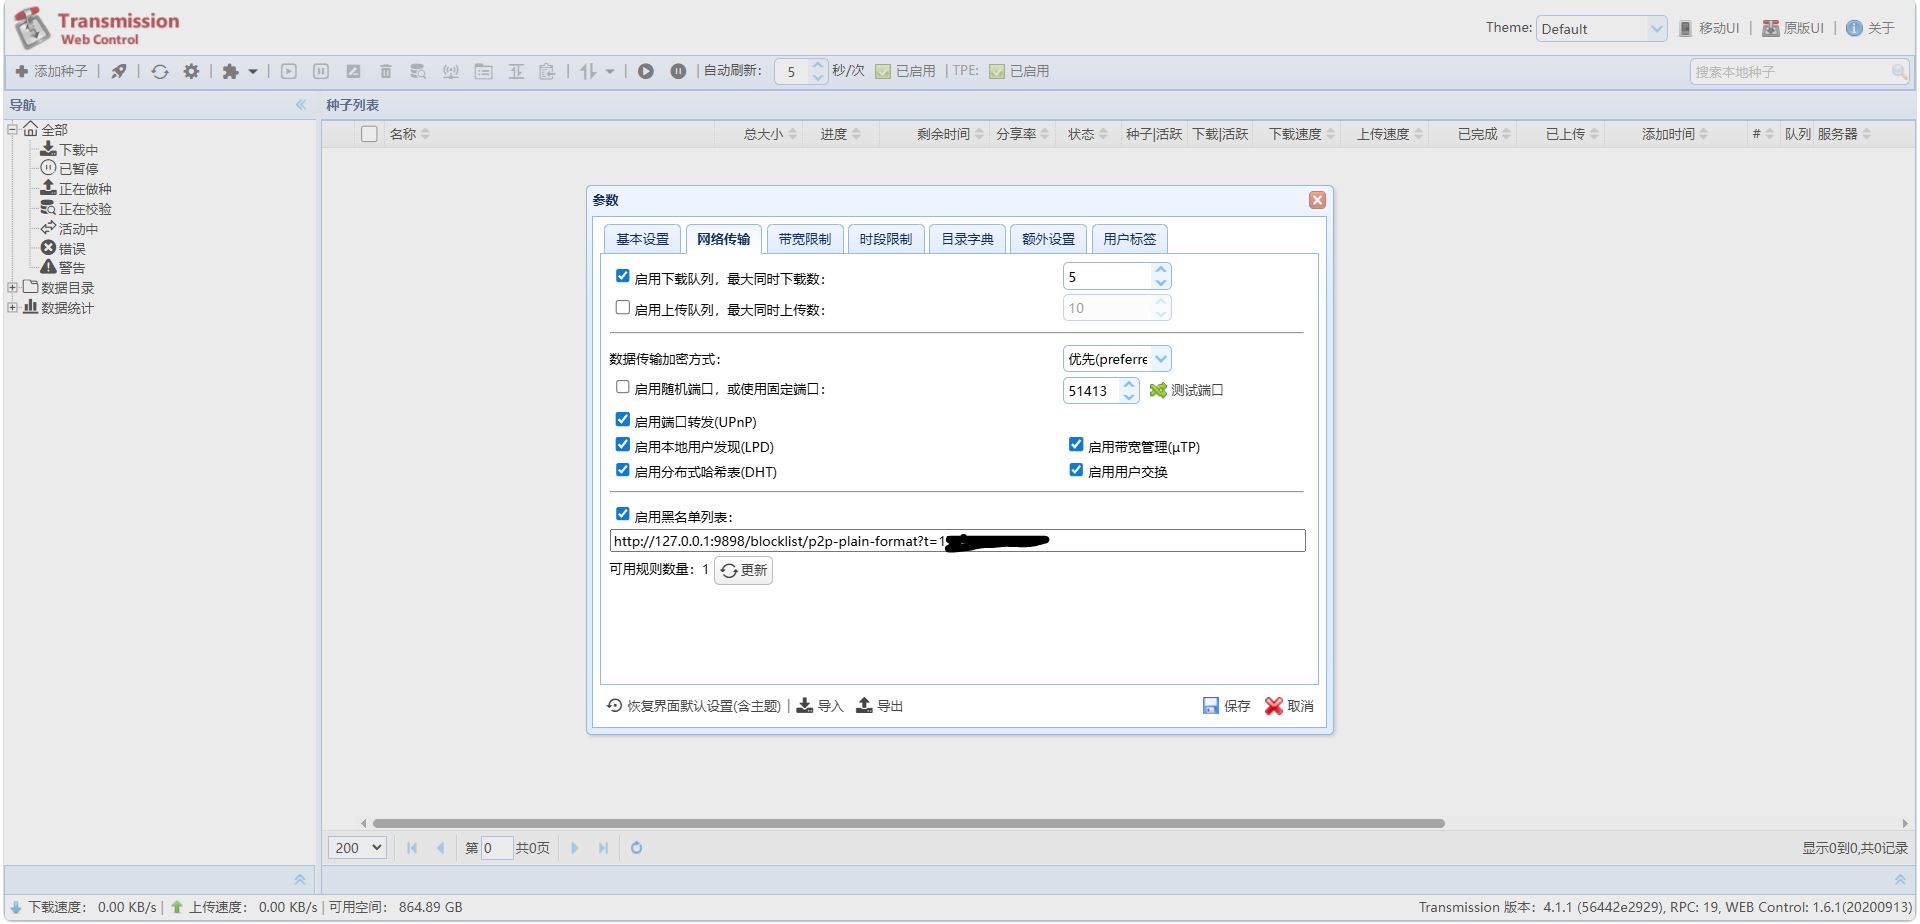Open the Transmission settings gear icon
1920x924 pixels.
(x=191, y=71)
